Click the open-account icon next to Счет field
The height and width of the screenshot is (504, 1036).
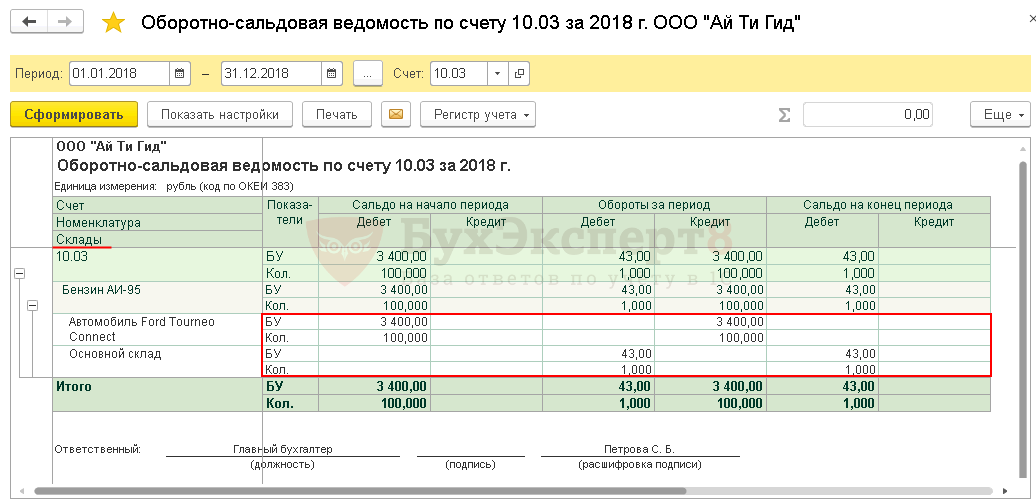518,74
